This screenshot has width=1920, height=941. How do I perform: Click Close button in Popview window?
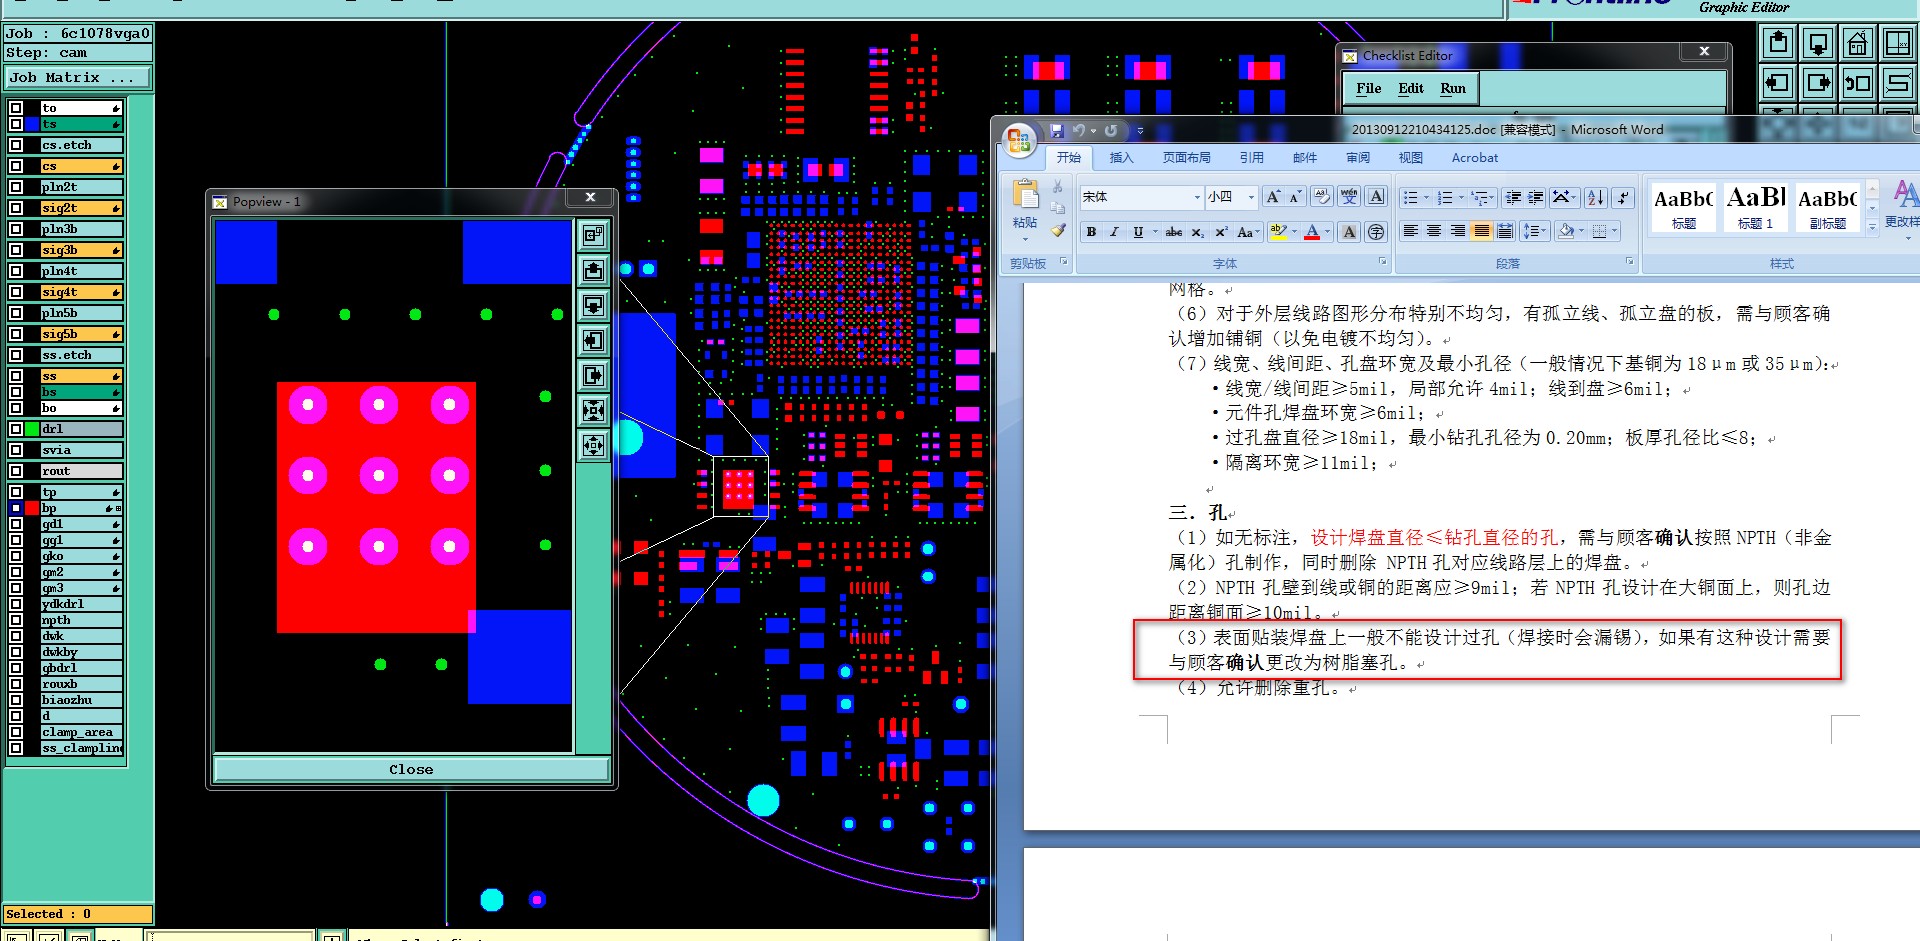(x=411, y=769)
